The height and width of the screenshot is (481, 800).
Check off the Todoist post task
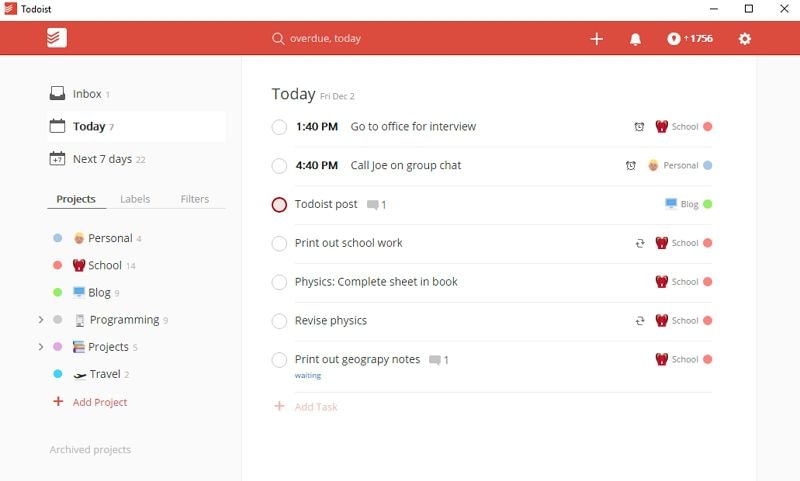279,205
